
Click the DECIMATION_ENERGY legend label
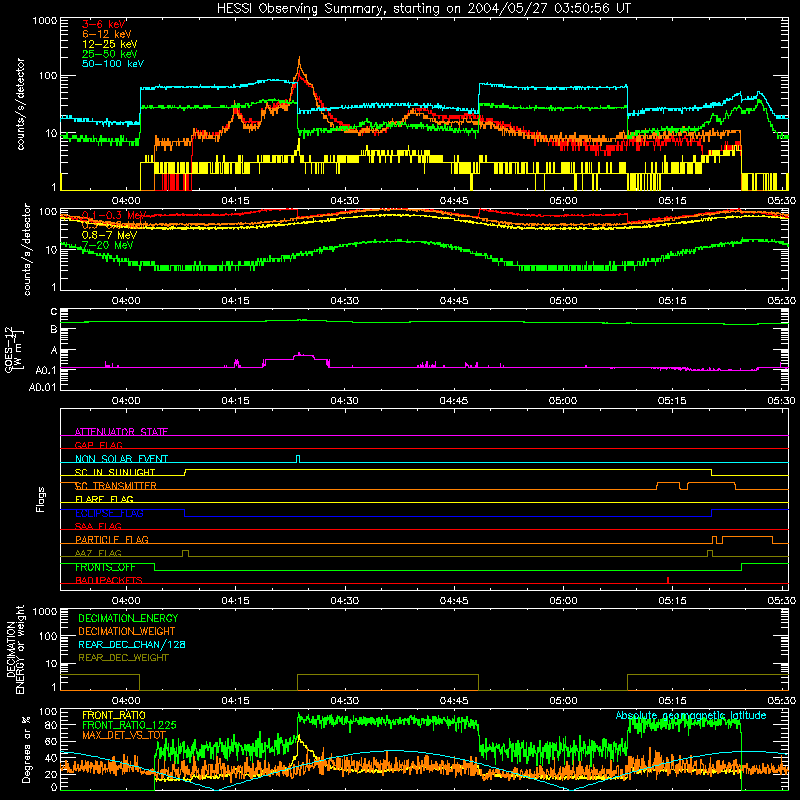click(128, 618)
